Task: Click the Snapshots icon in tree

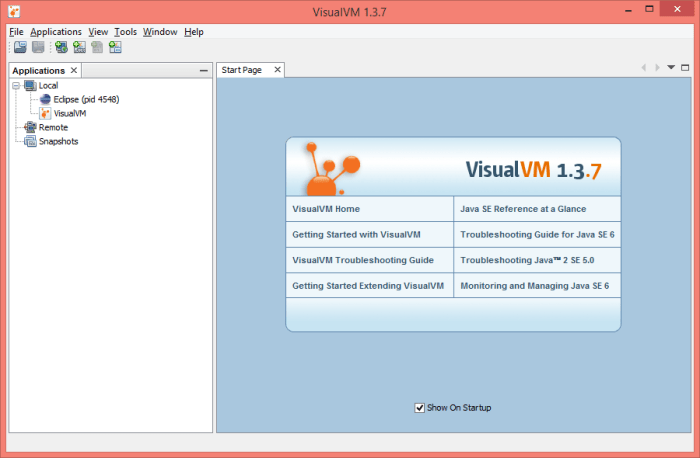Action: pyautogui.click(x=30, y=141)
